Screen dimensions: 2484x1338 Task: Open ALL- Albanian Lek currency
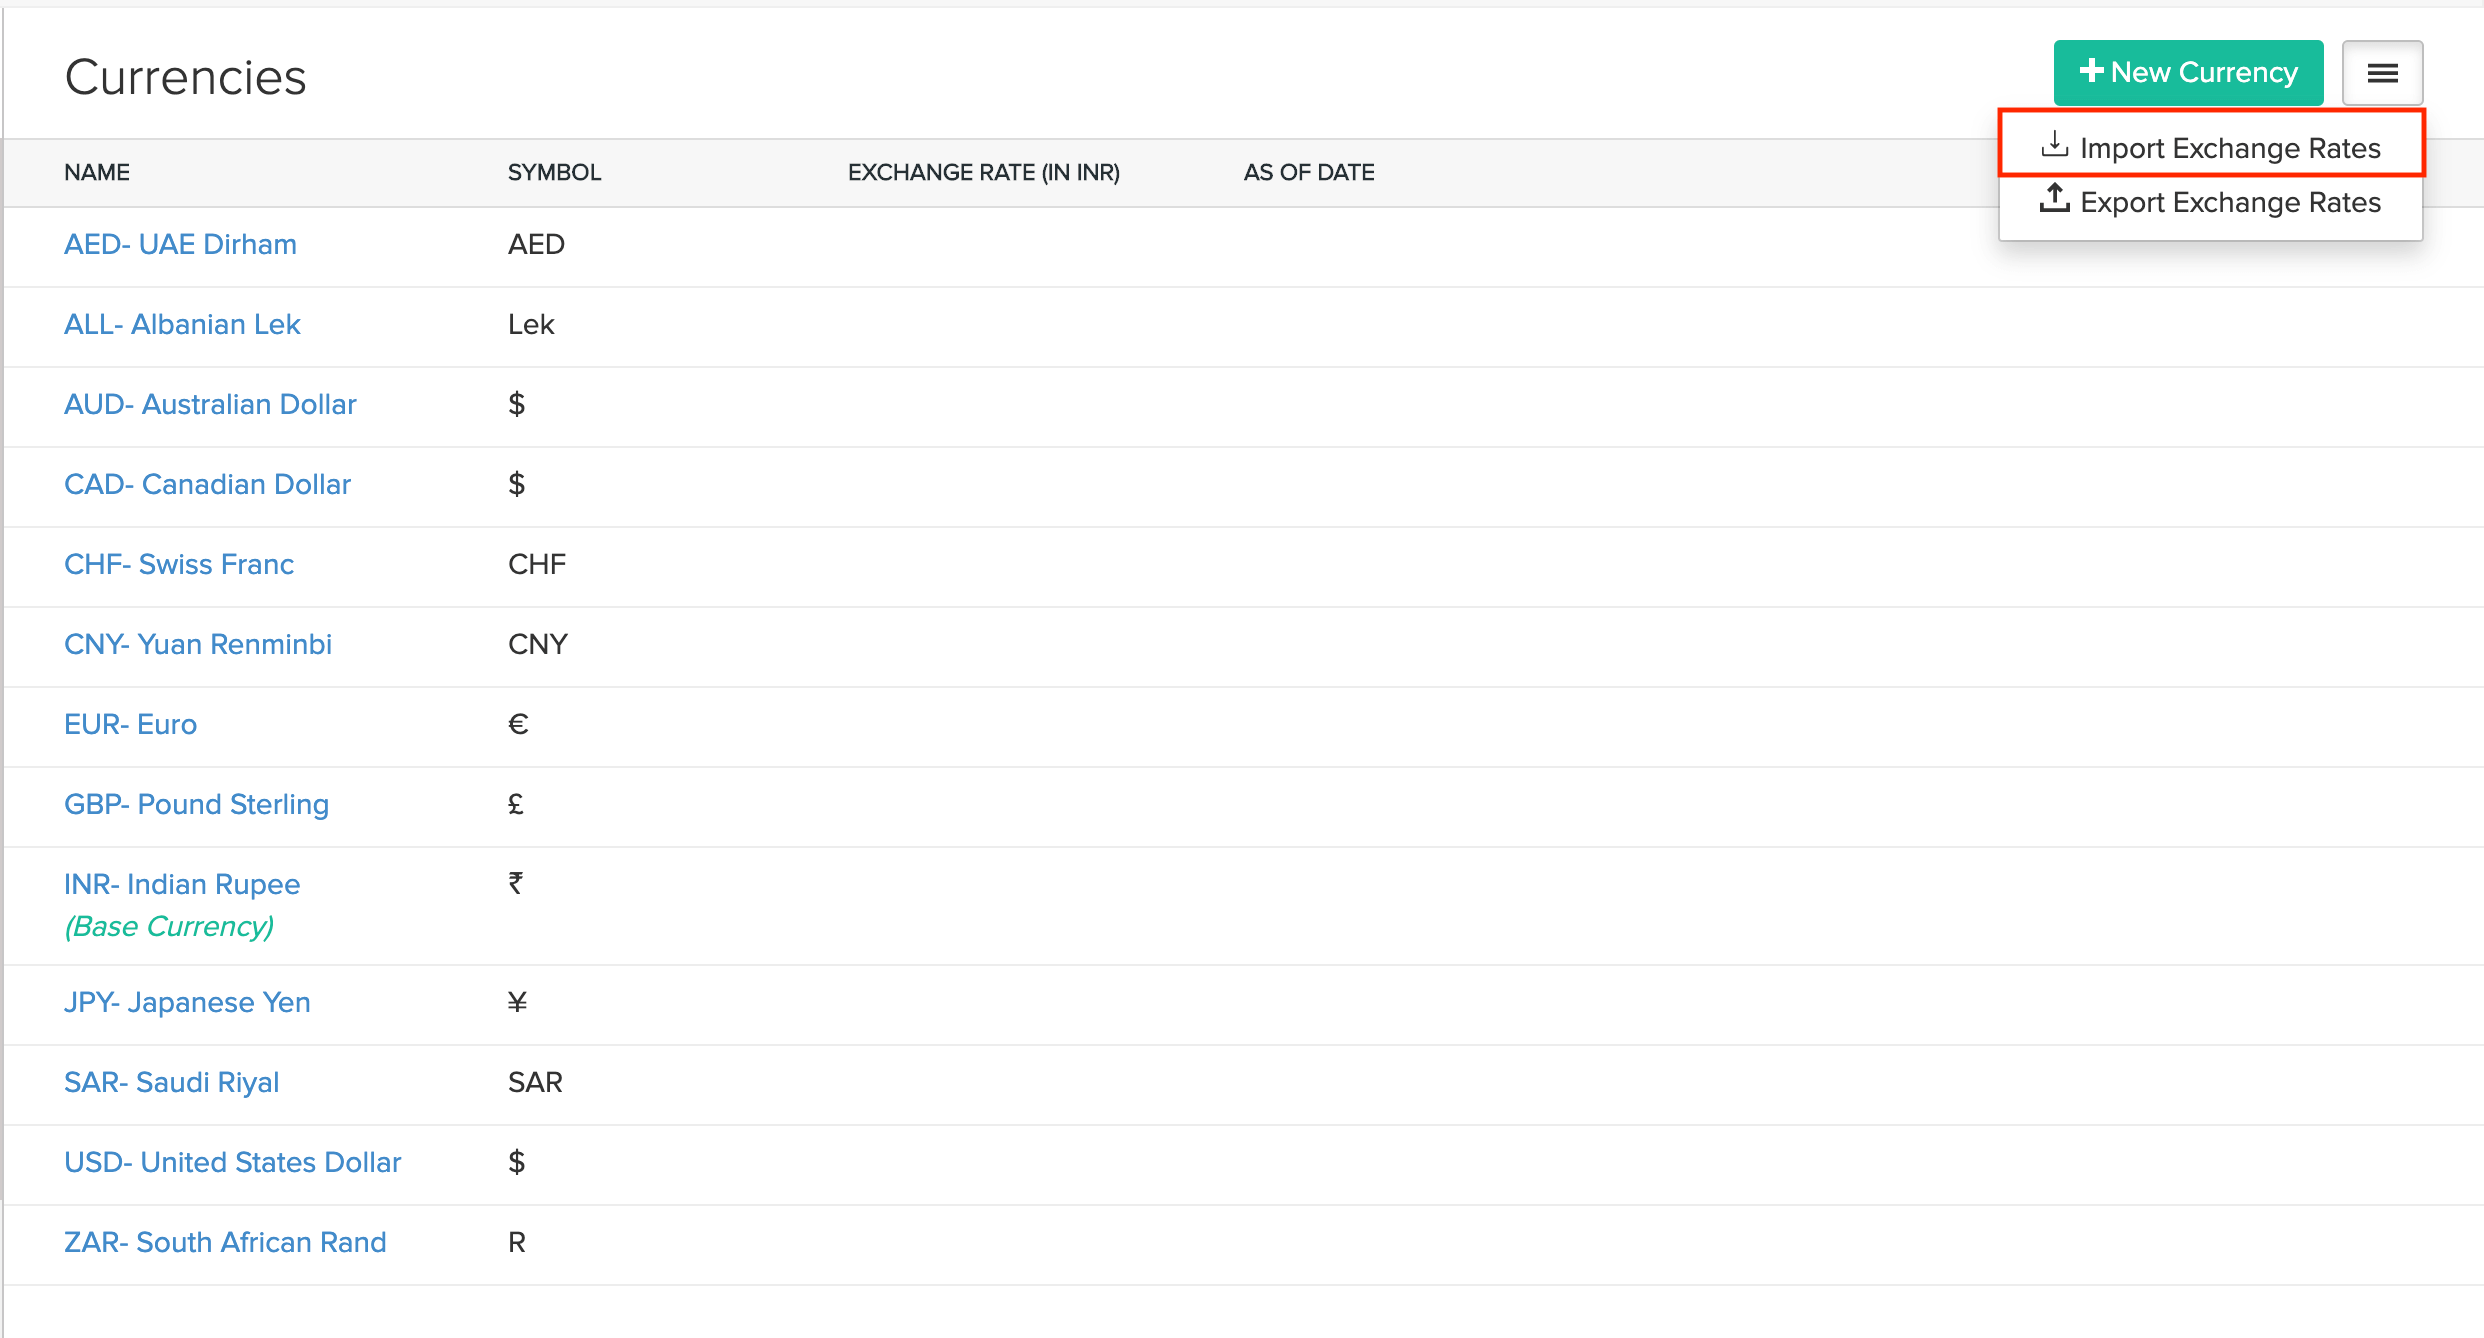[x=182, y=324]
